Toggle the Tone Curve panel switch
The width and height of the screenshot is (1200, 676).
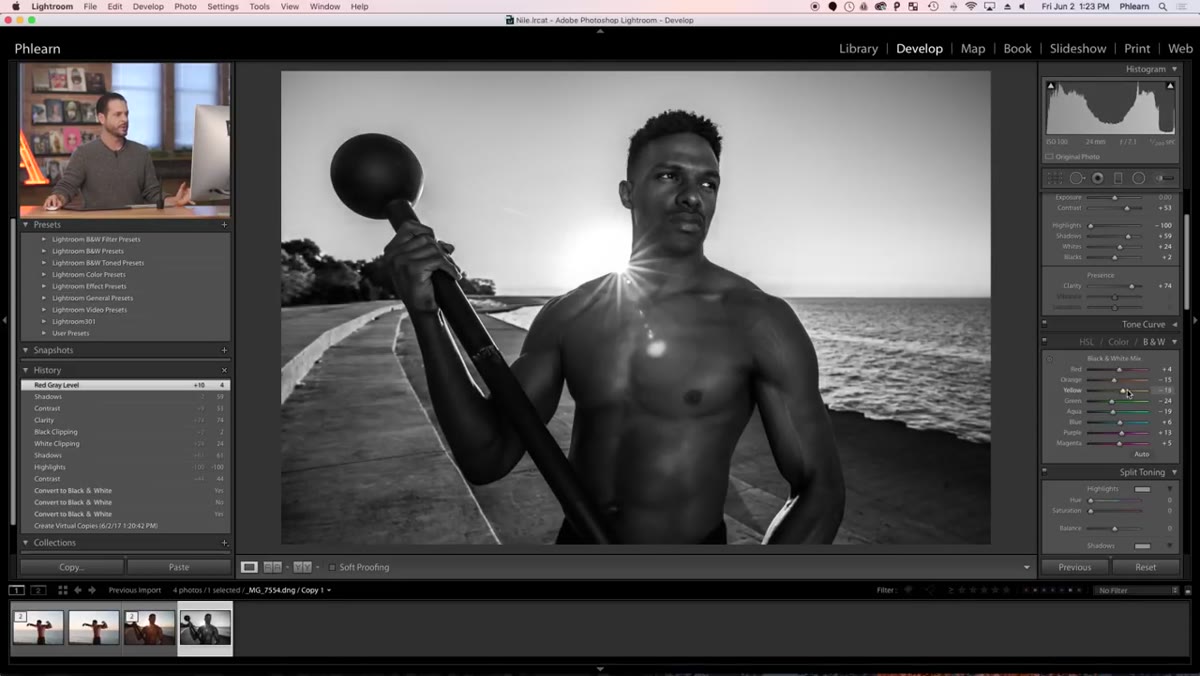(1045, 324)
